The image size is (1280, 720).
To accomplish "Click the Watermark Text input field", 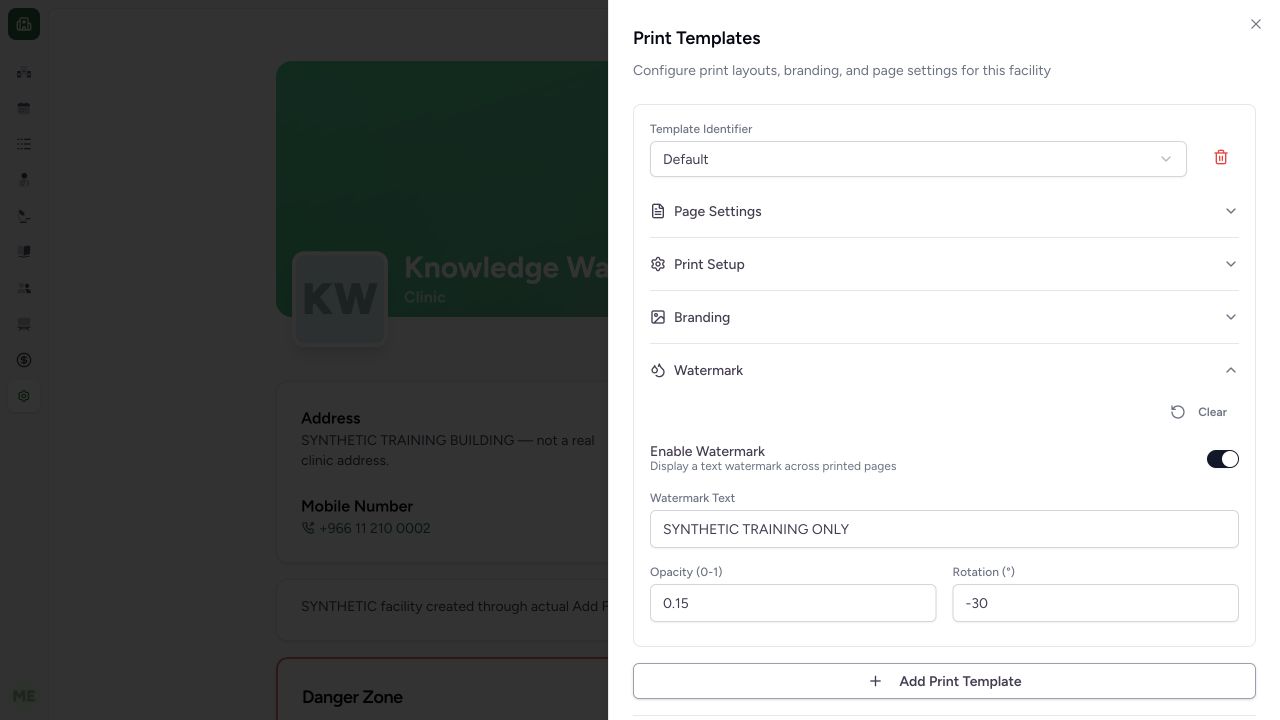I will coord(944,529).
